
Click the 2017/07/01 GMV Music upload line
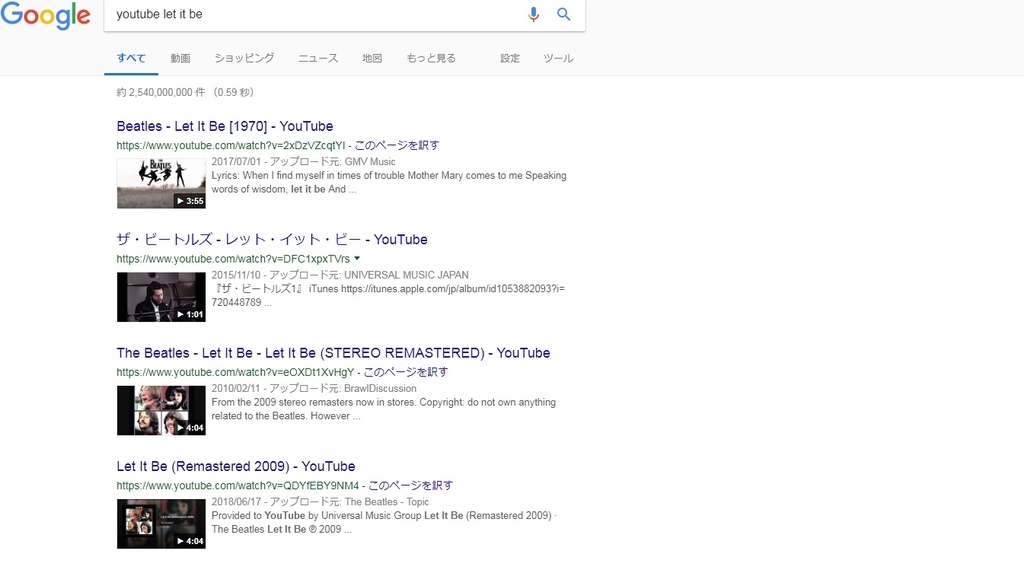303,161
